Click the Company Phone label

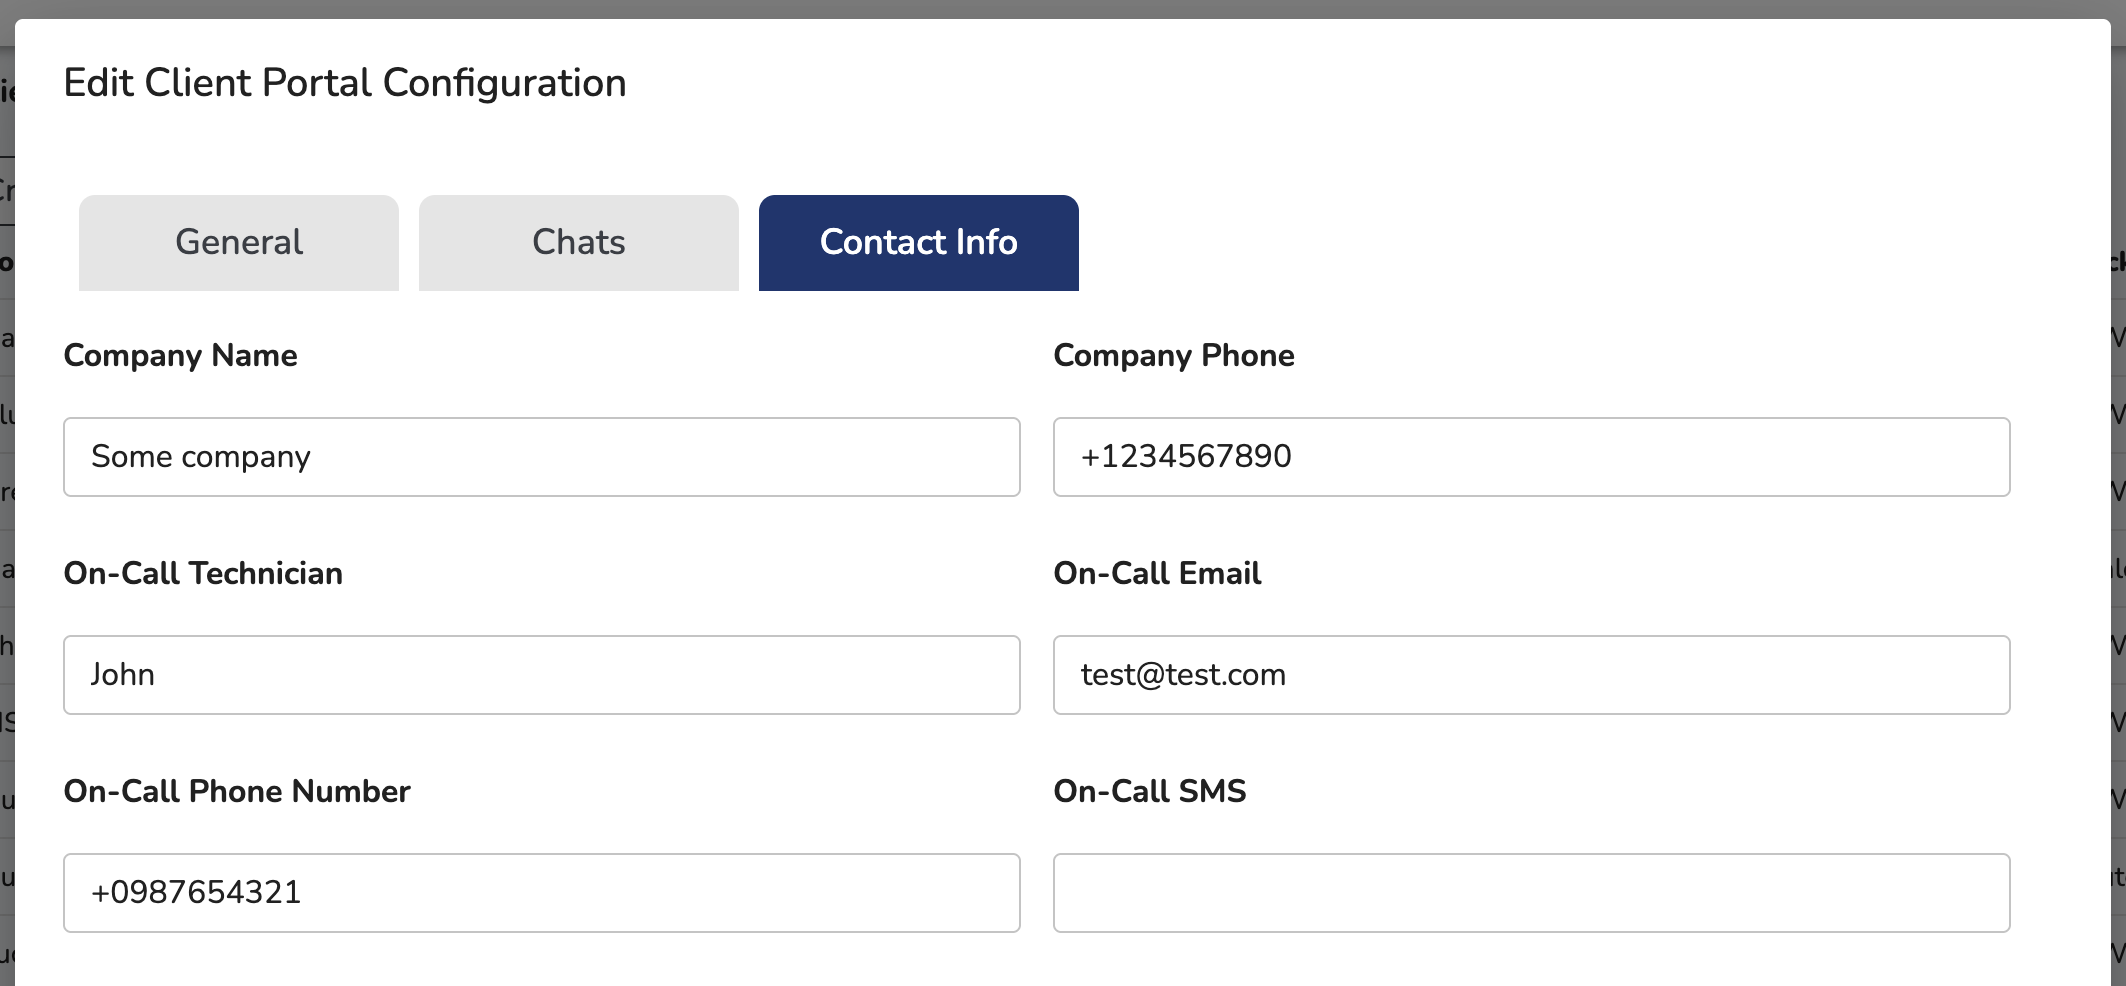point(1174,356)
